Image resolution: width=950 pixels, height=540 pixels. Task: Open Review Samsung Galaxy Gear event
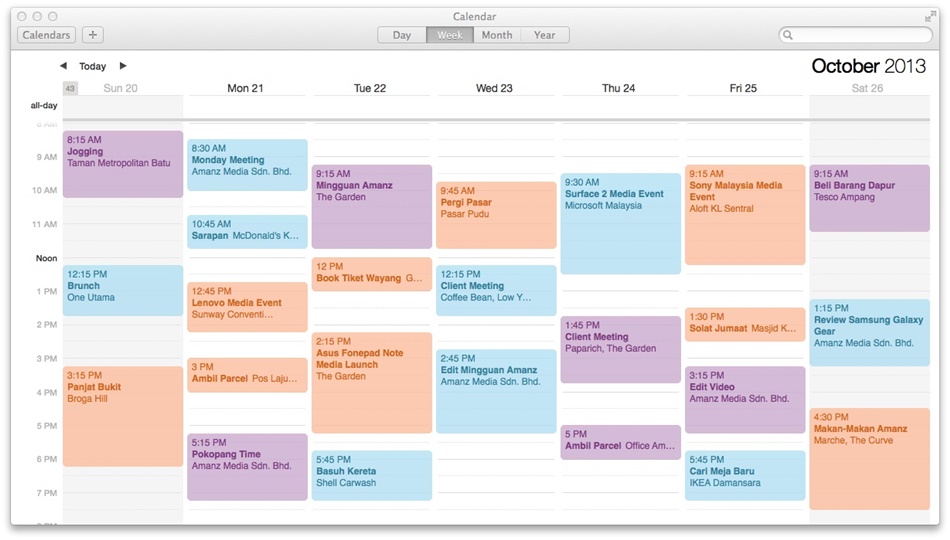pos(869,332)
